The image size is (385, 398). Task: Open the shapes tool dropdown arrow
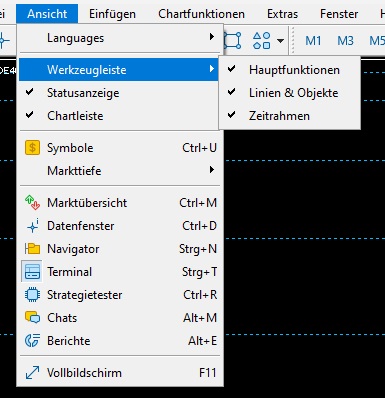tap(281, 41)
